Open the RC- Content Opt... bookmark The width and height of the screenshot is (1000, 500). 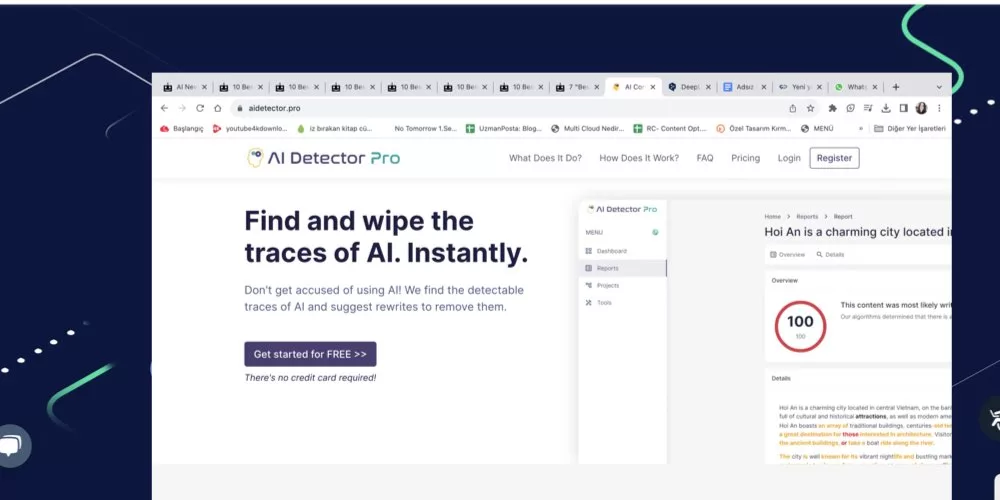(670, 128)
